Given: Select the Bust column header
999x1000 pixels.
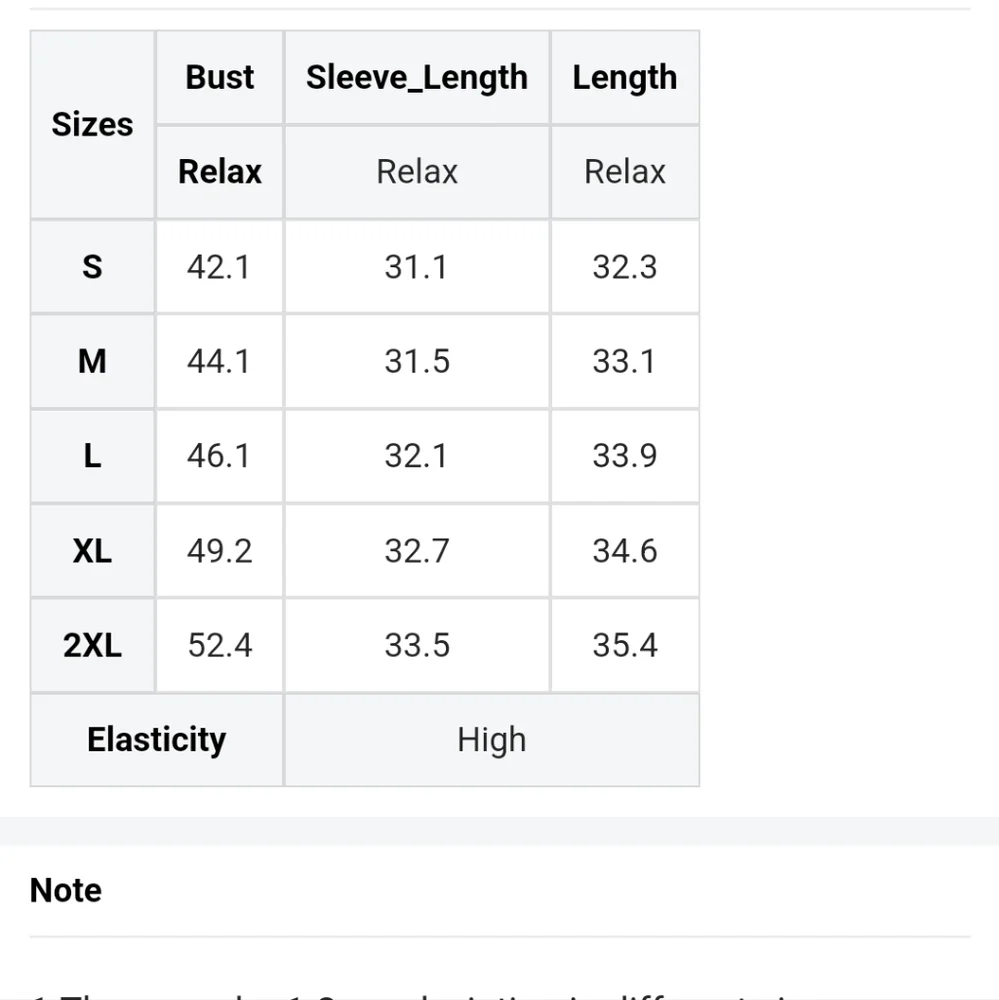Looking at the screenshot, I should point(220,78).
